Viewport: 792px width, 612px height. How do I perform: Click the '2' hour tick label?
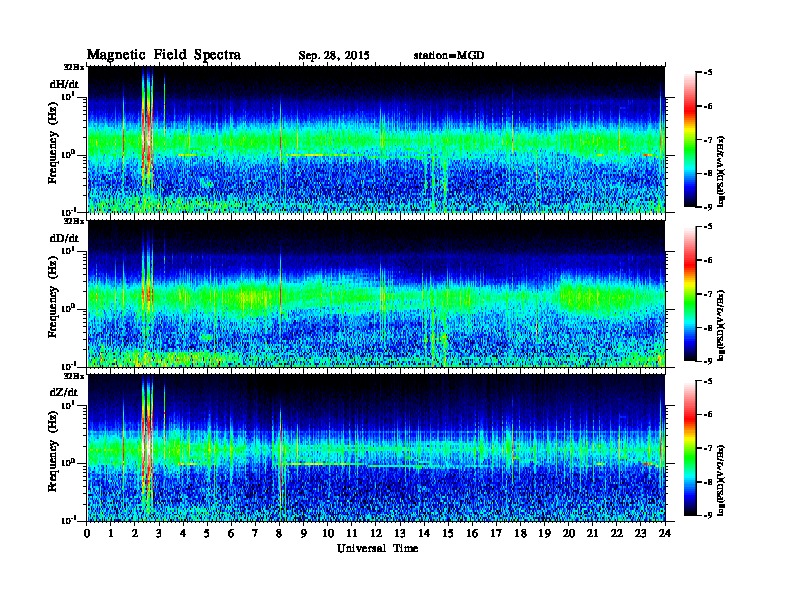(x=134, y=533)
